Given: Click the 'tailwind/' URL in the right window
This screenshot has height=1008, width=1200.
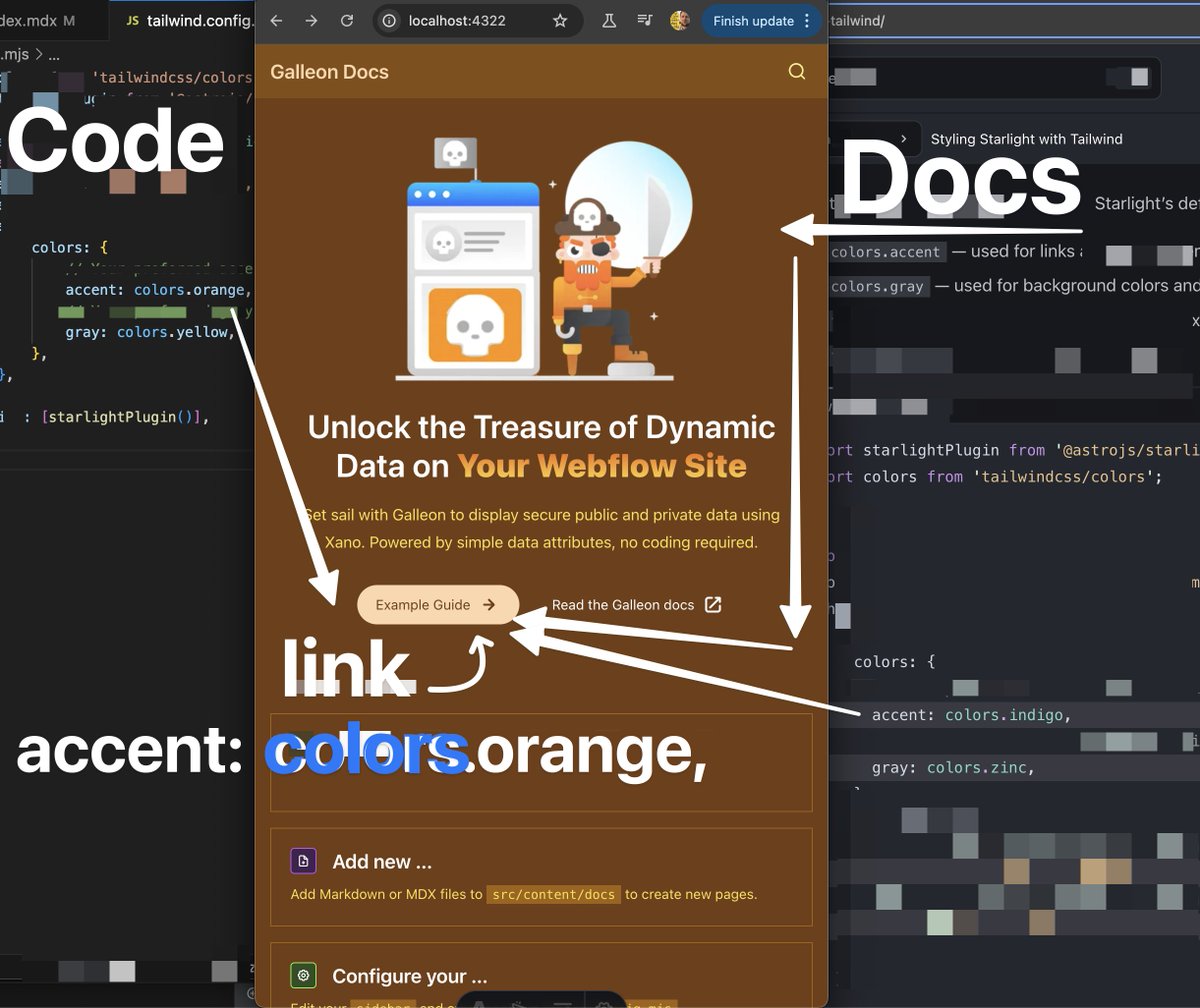Looking at the screenshot, I should 857,21.
